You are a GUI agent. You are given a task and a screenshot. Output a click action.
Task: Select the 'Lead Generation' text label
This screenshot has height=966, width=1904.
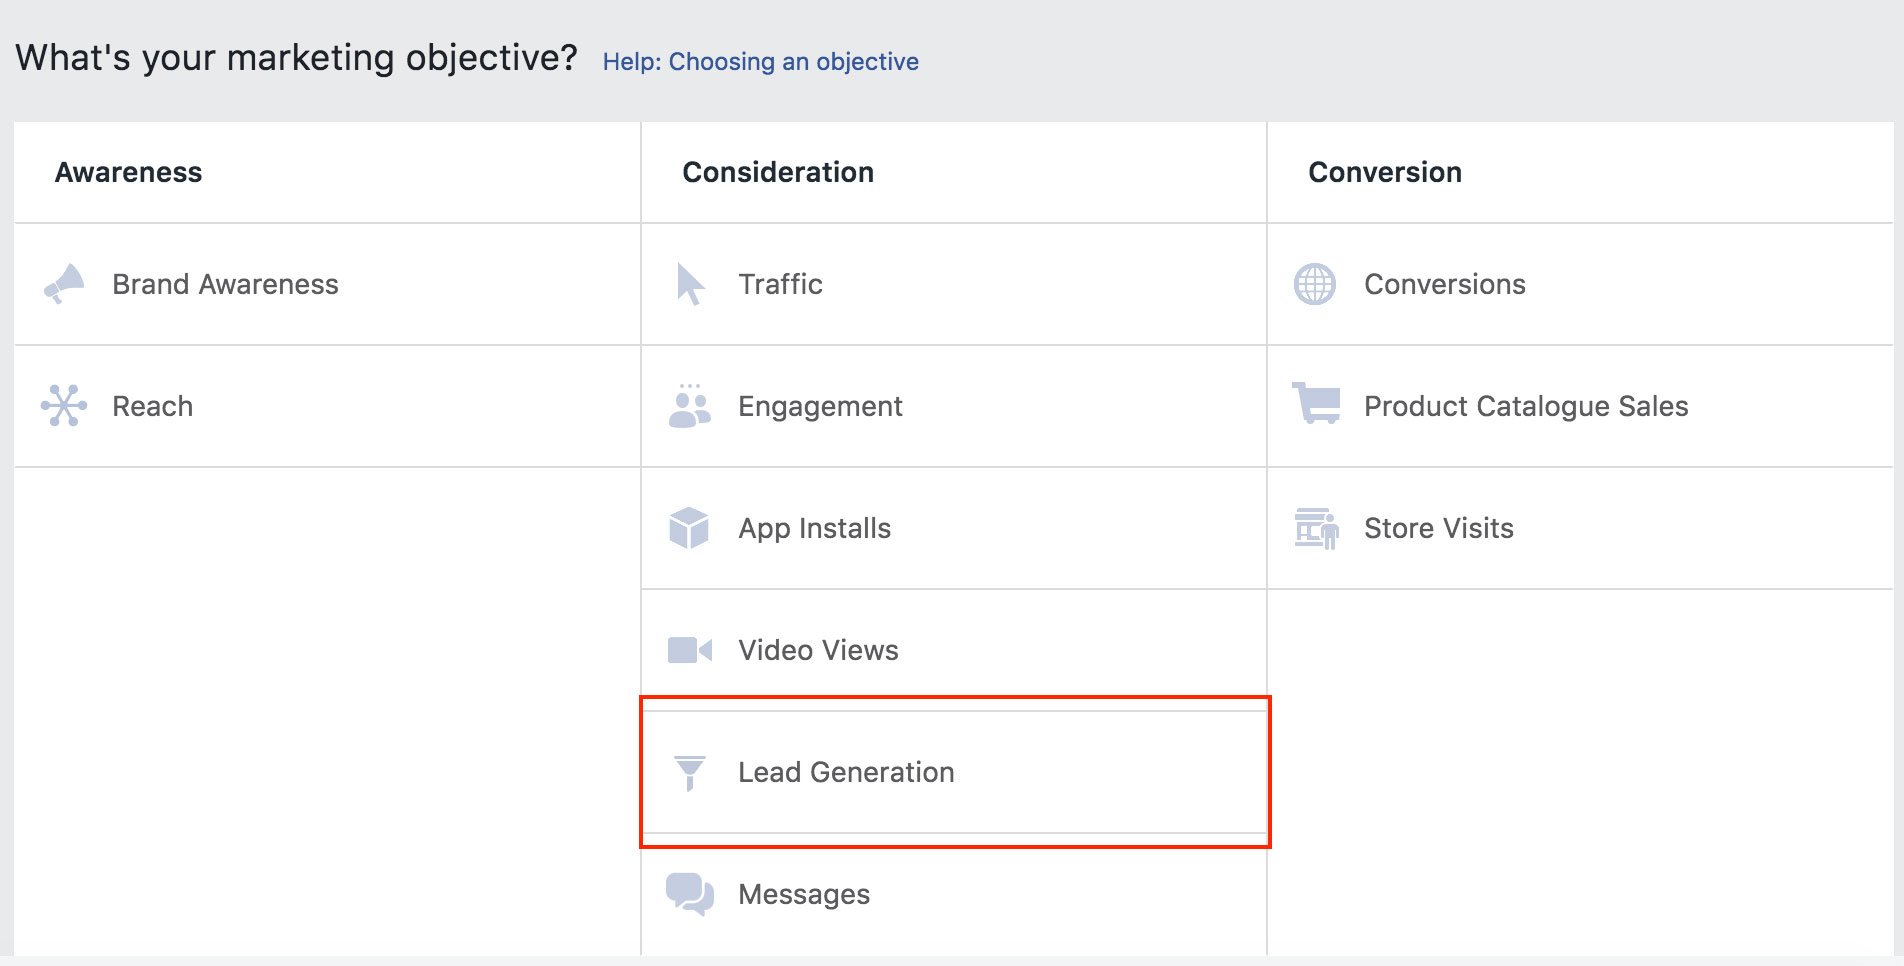[x=846, y=772]
